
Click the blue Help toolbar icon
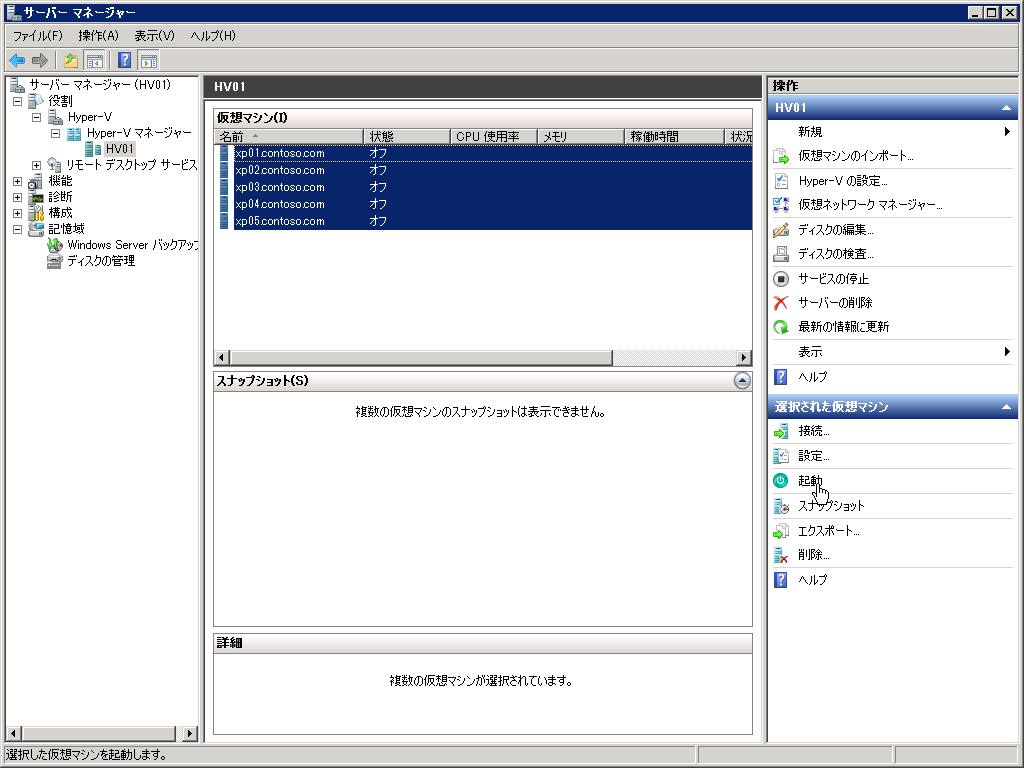click(x=124, y=61)
